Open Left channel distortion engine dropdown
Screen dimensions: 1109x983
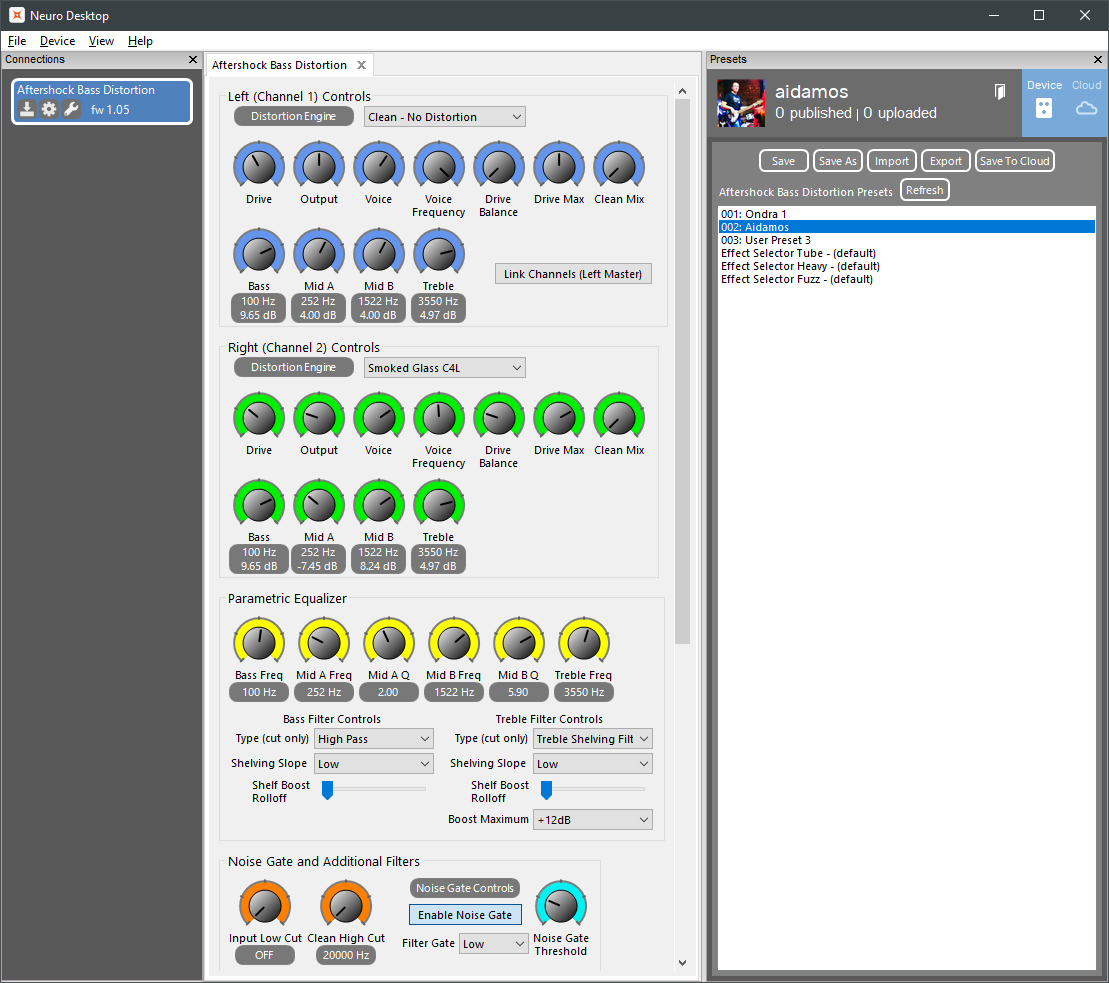(445, 117)
